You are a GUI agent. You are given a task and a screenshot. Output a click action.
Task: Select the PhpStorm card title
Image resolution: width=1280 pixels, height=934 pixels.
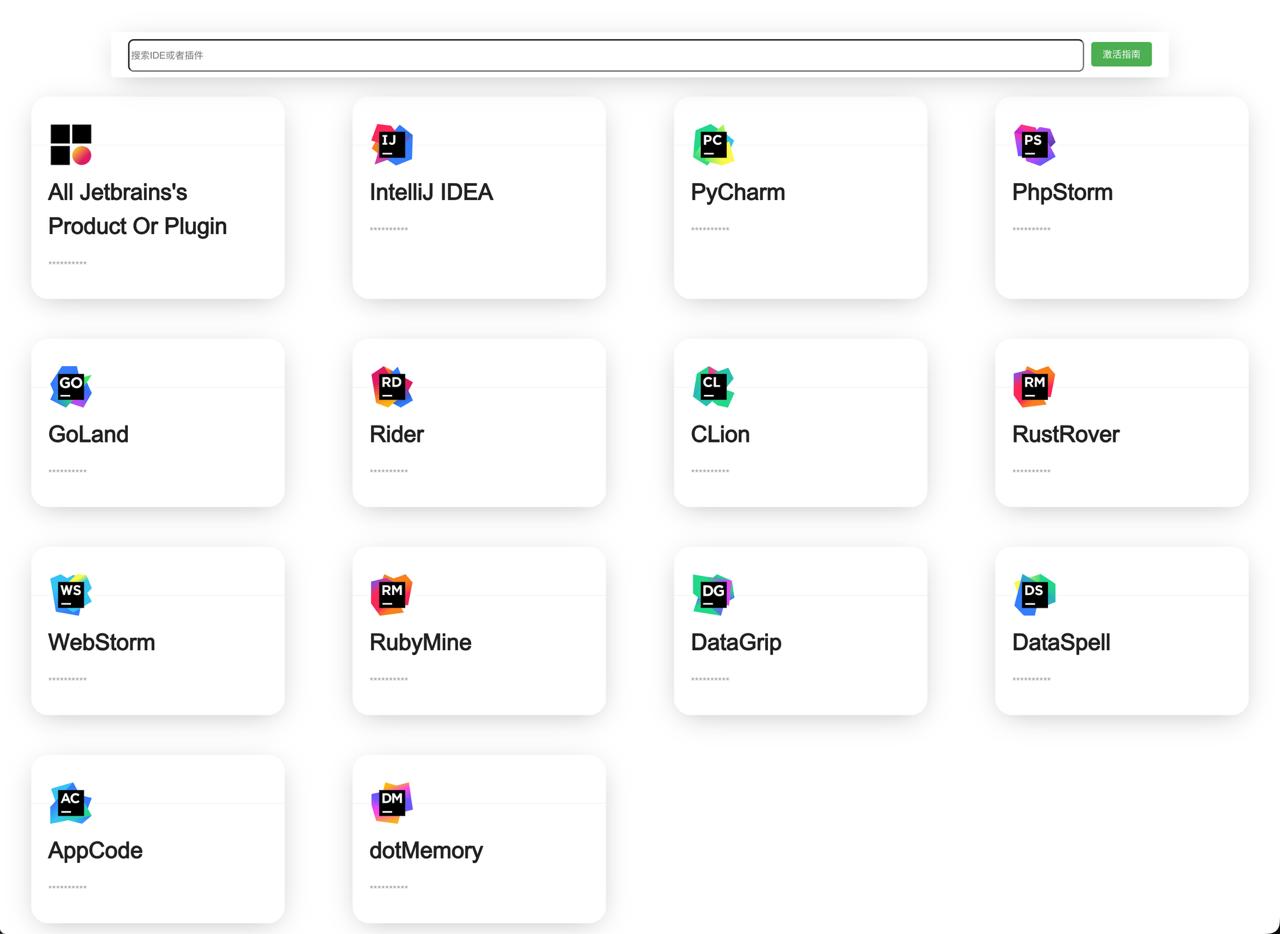[1062, 192]
